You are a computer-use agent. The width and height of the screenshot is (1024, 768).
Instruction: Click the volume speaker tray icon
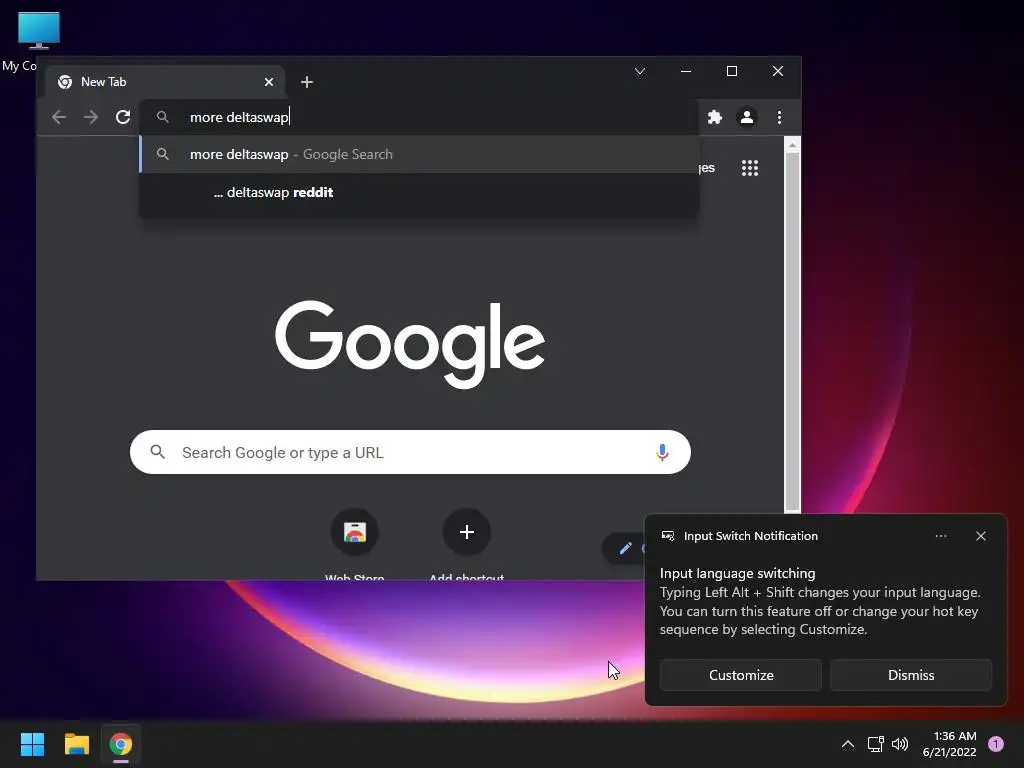900,744
